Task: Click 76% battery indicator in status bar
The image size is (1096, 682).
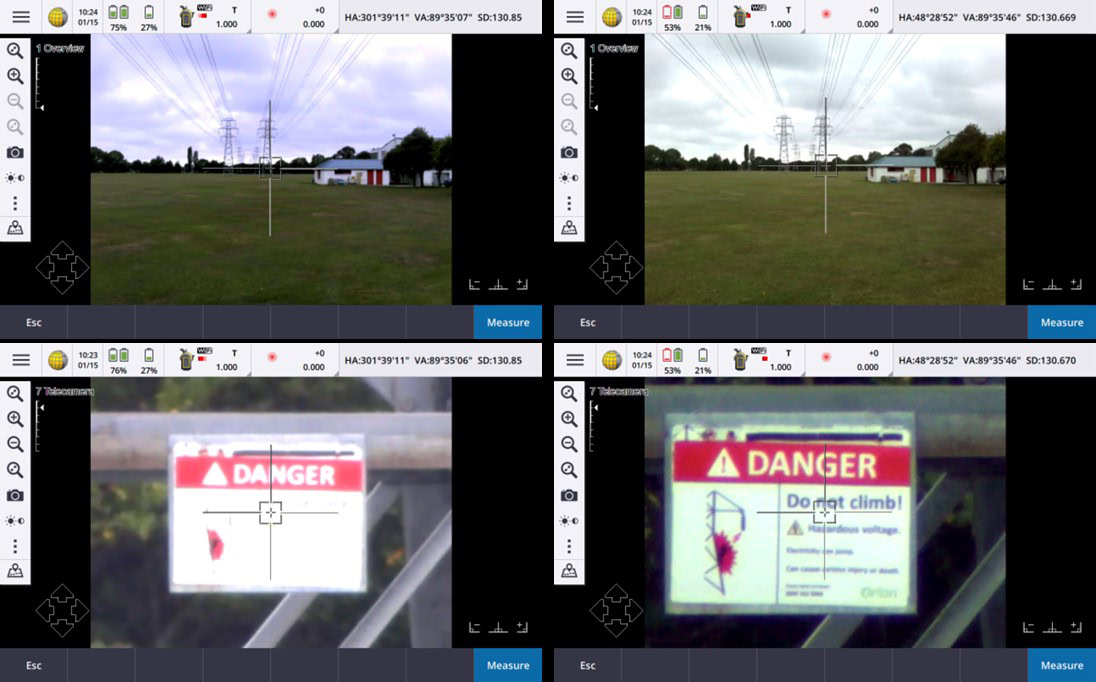Action: click(x=118, y=361)
